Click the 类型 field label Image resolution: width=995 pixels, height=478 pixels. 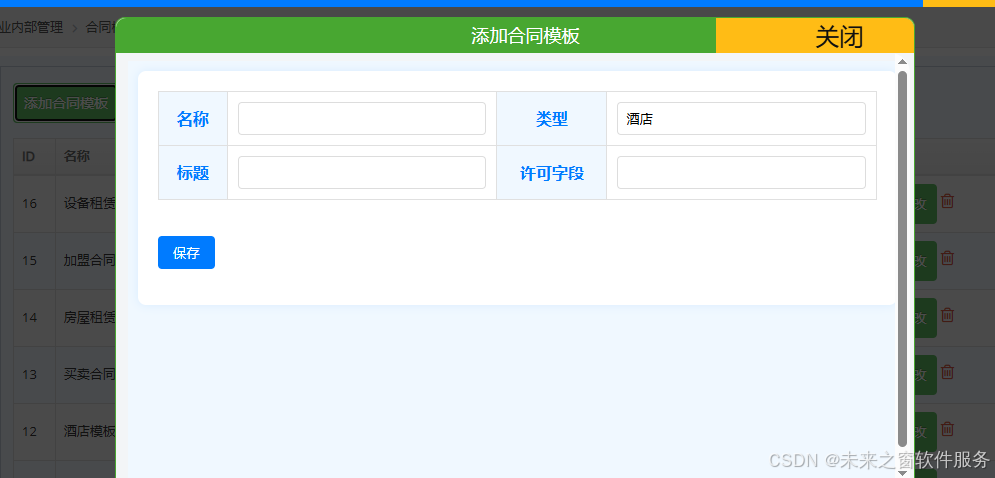click(x=551, y=119)
